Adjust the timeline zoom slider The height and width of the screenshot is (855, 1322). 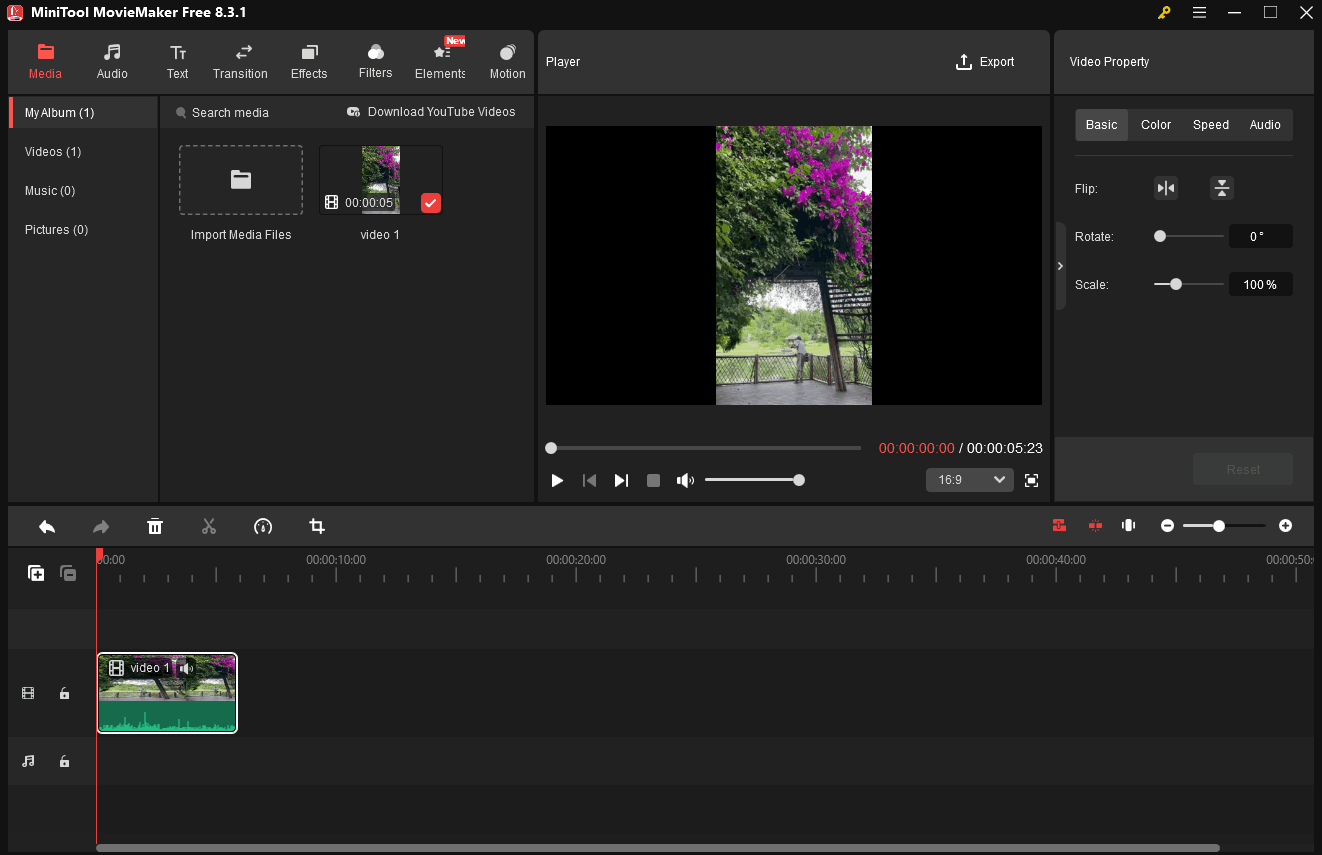[1220, 525]
